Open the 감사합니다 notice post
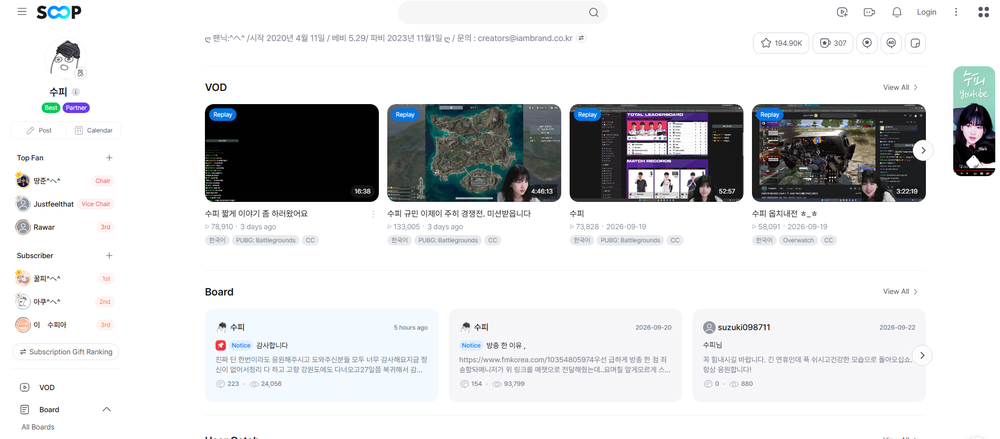Viewport: 1000px width, 439px height. 321,355
